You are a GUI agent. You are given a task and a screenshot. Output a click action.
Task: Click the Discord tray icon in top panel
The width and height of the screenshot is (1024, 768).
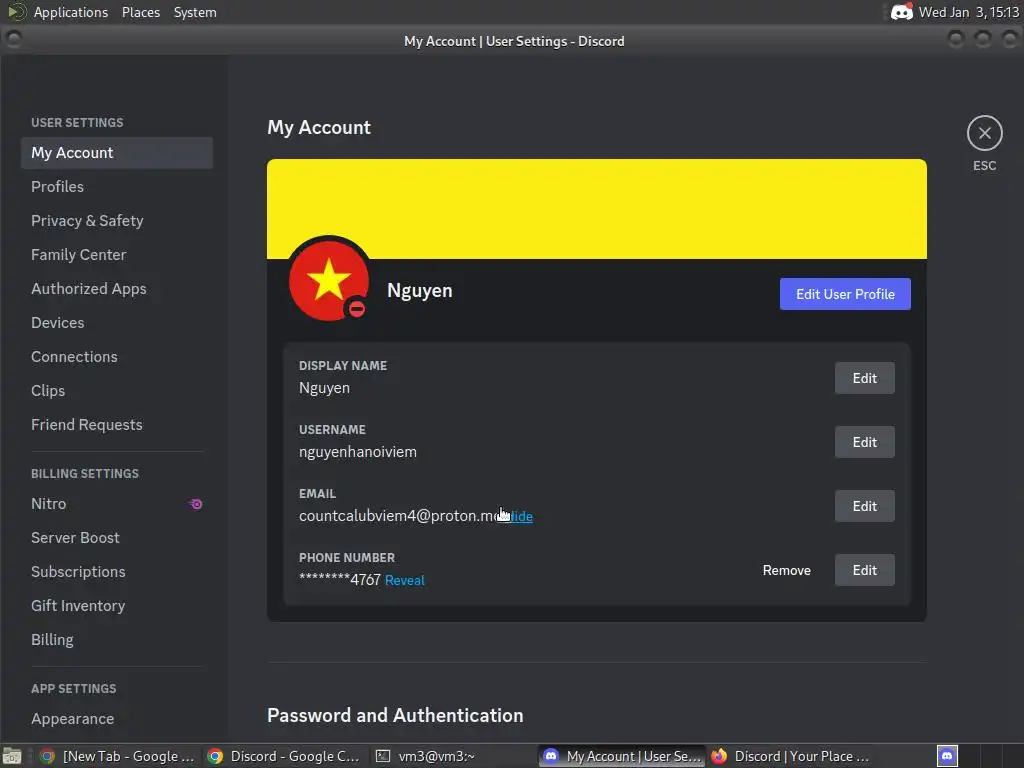click(901, 12)
